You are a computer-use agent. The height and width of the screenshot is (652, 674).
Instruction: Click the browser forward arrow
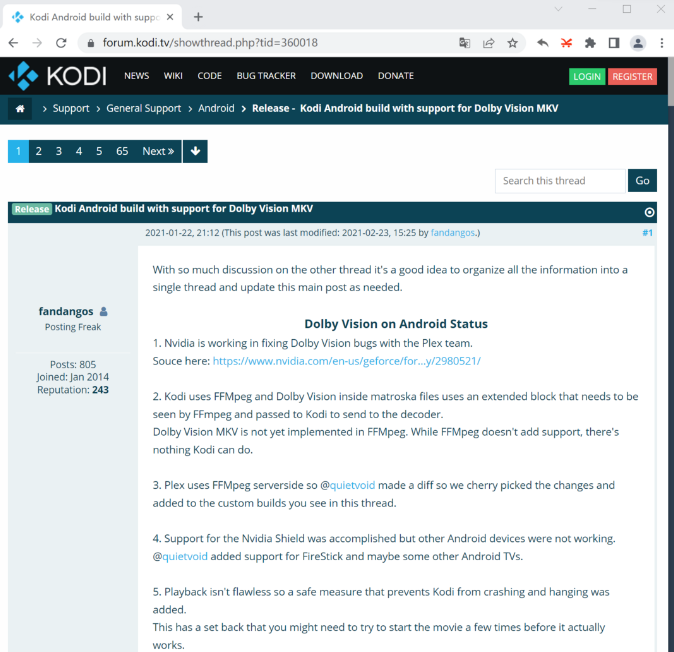[37, 43]
